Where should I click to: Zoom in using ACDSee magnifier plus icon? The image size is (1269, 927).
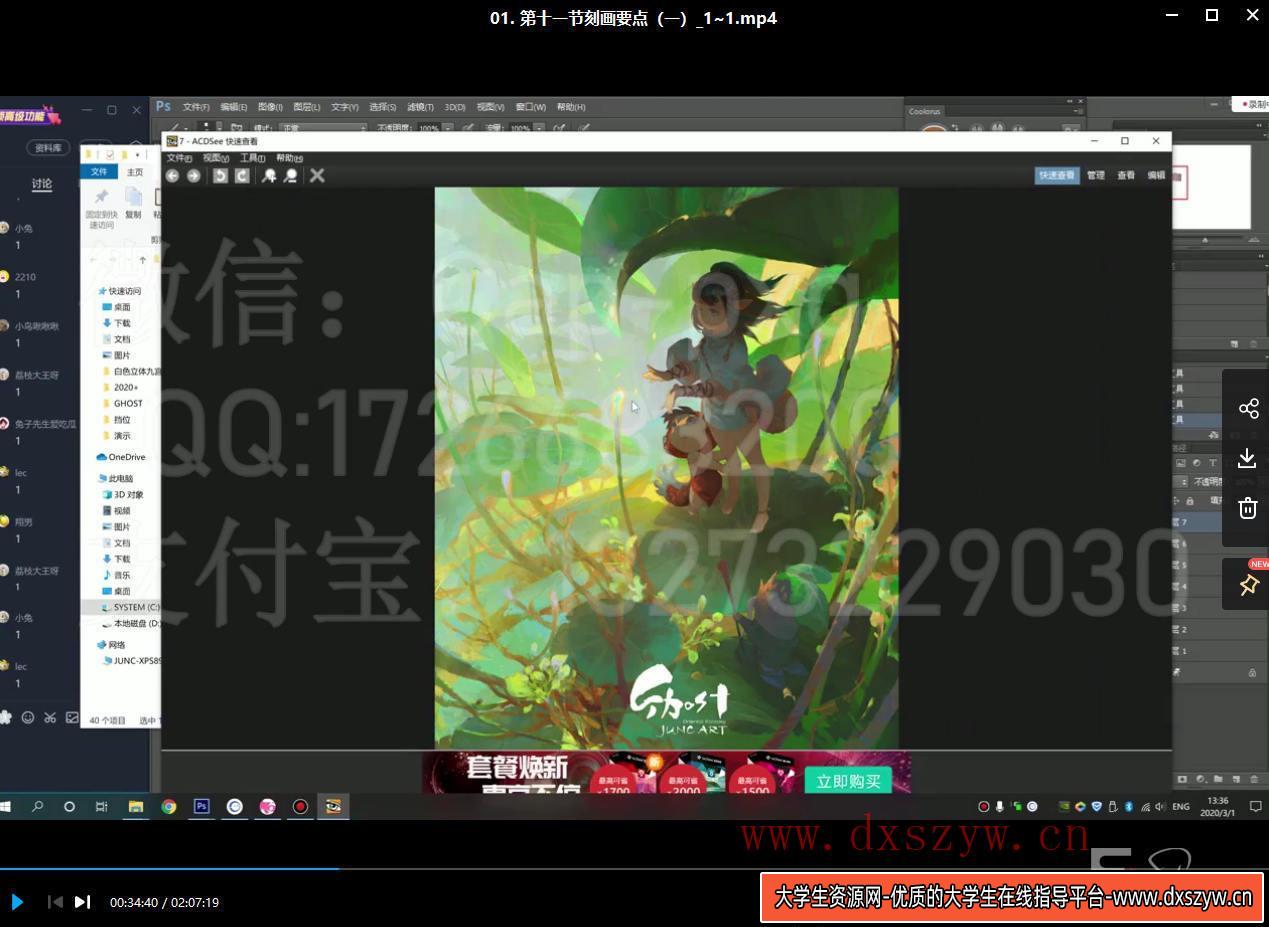click(269, 176)
